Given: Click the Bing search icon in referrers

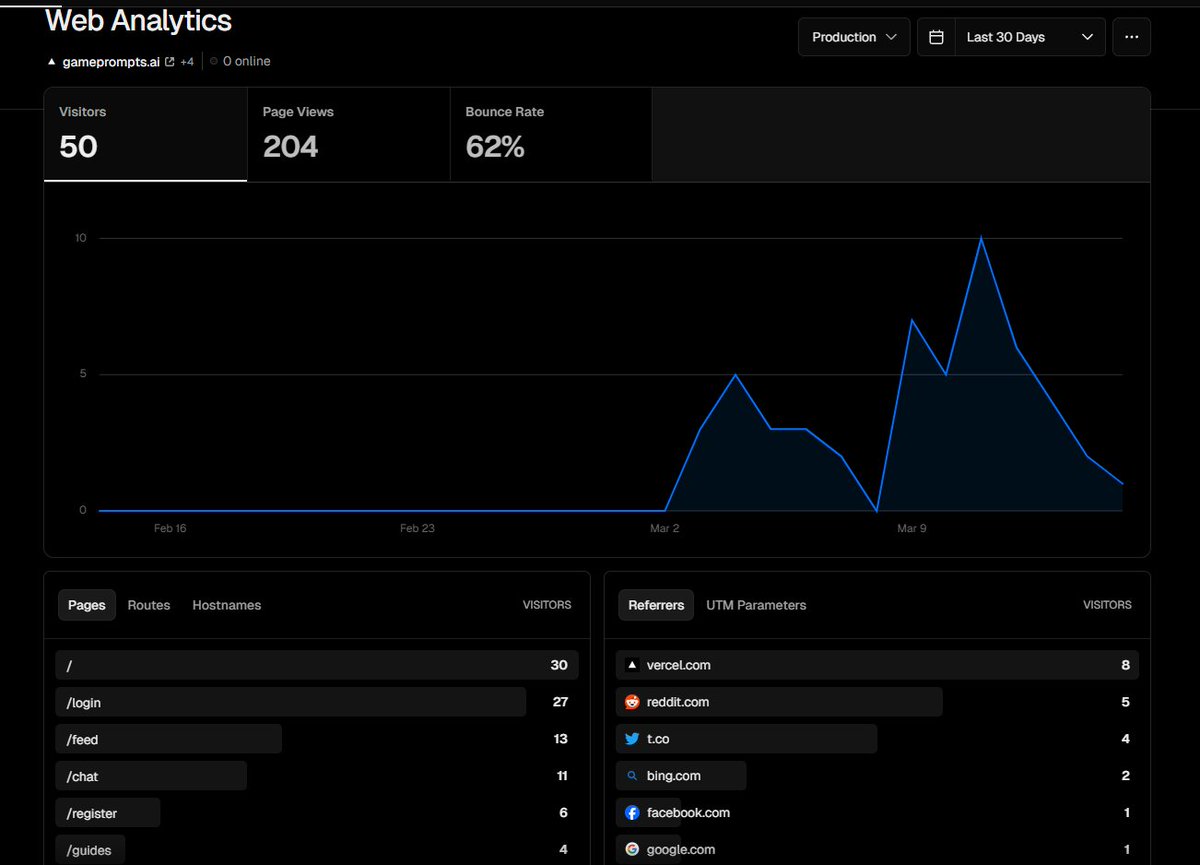Looking at the screenshot, I should (632, 775).
